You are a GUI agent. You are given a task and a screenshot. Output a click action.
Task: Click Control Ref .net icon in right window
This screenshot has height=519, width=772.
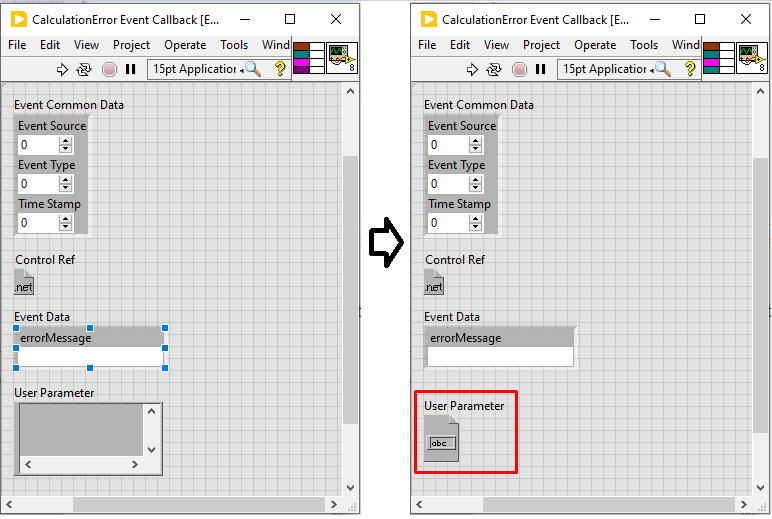434,282
